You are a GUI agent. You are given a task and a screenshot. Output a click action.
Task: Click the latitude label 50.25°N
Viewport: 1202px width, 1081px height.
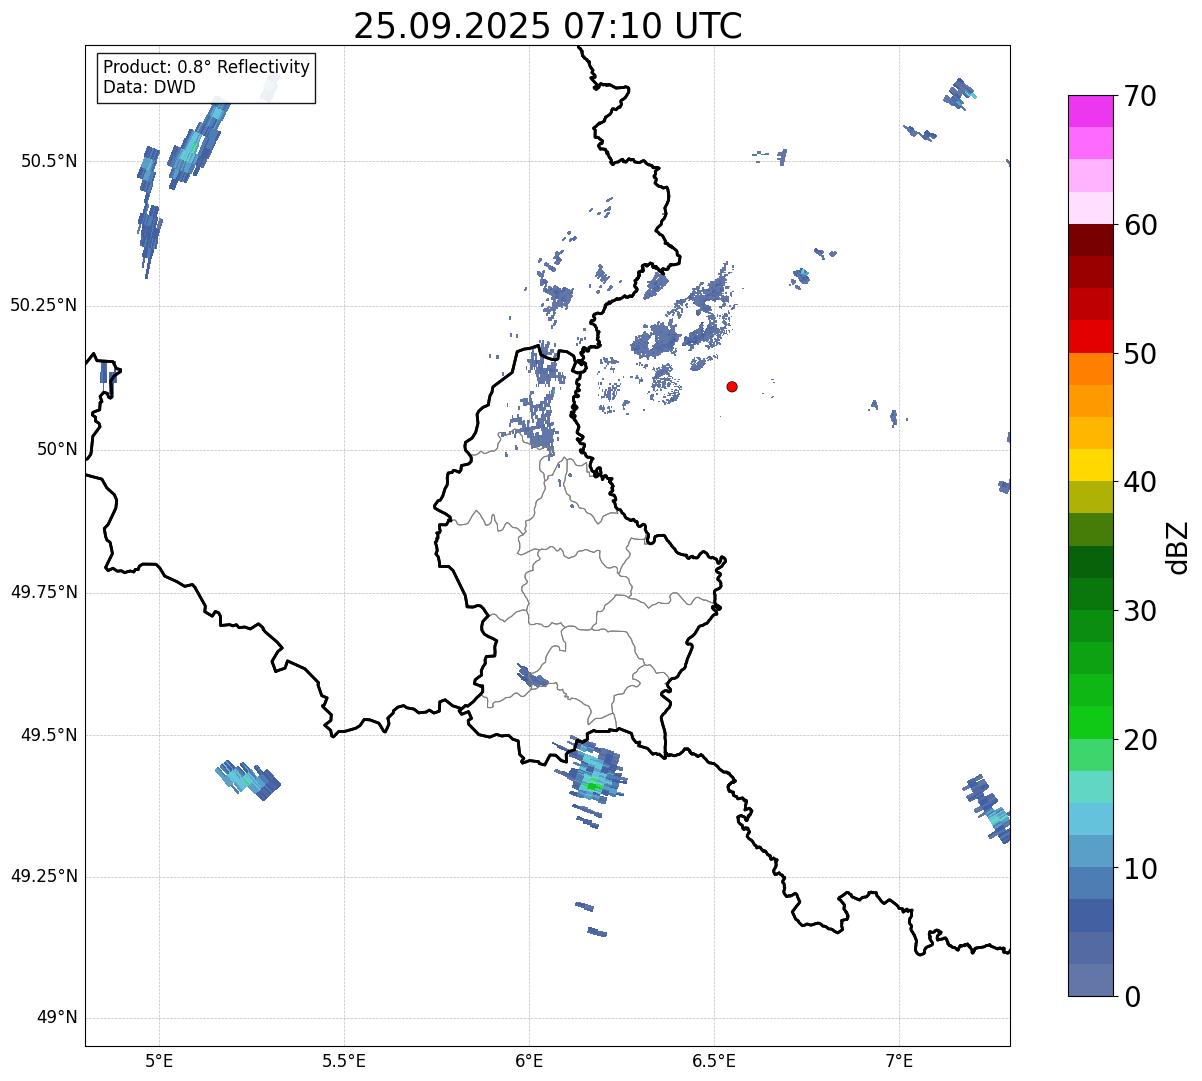(x=43, y=305)
